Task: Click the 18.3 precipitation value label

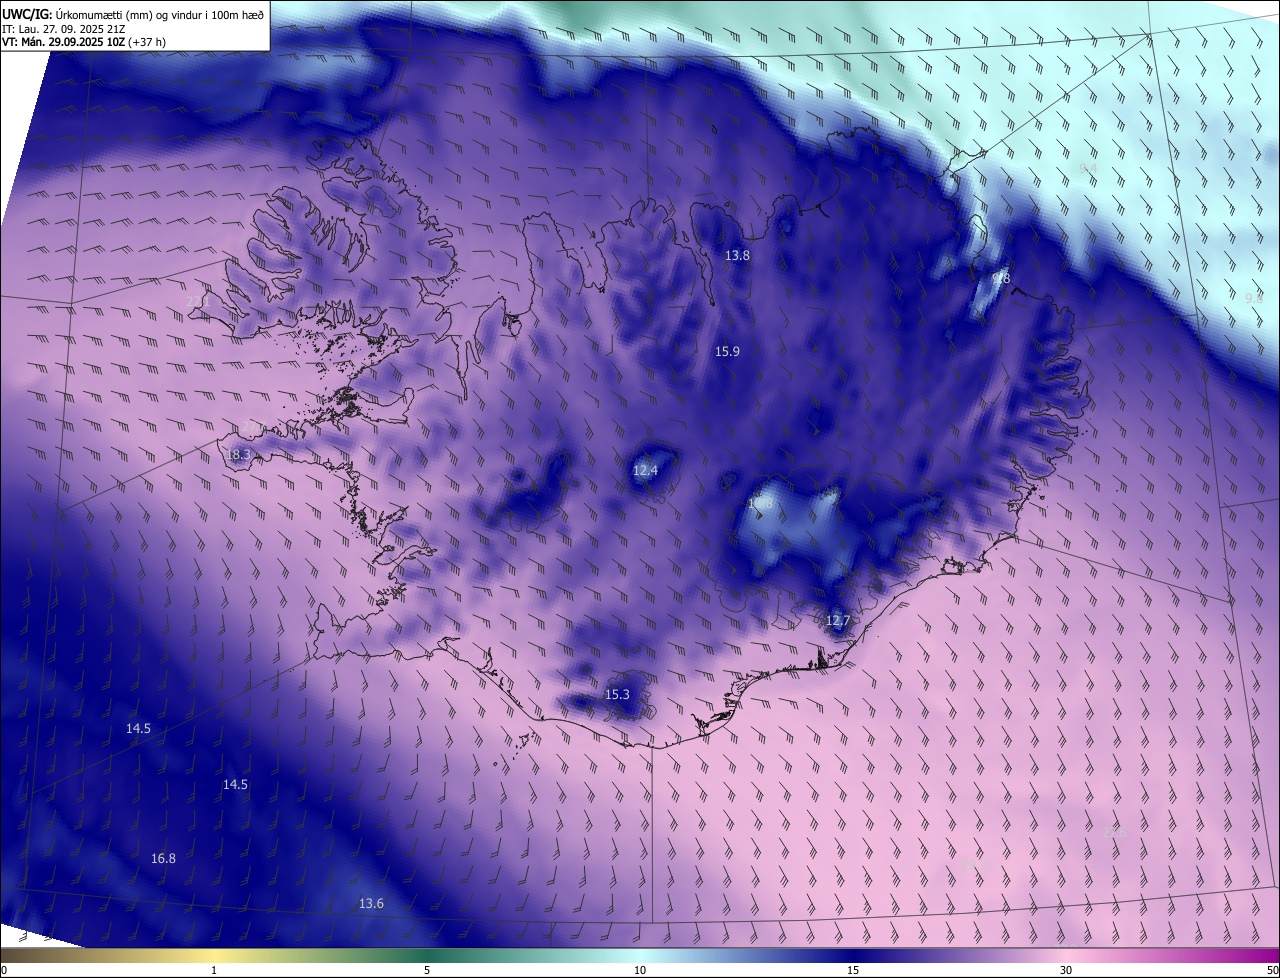Action: coord(238,455)
